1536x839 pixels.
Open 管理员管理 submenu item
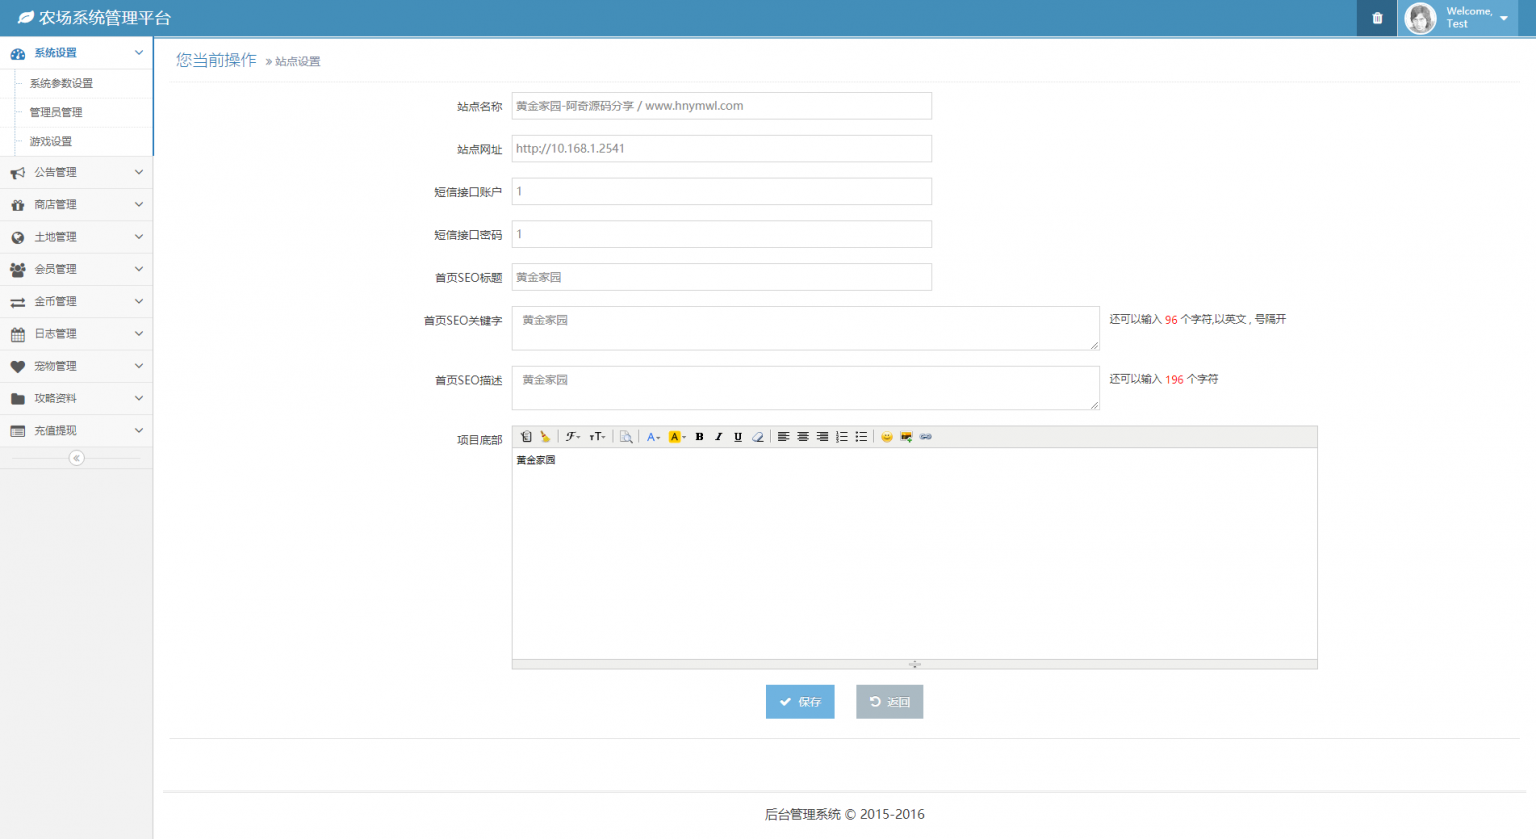pyautogui.click(x=56, y=113)
